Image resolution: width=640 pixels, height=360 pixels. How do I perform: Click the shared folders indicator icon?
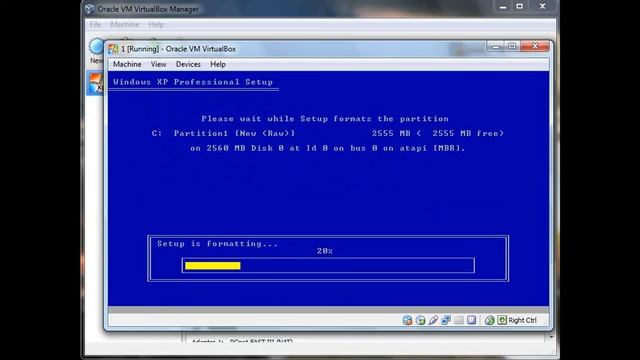pos(459,320)
